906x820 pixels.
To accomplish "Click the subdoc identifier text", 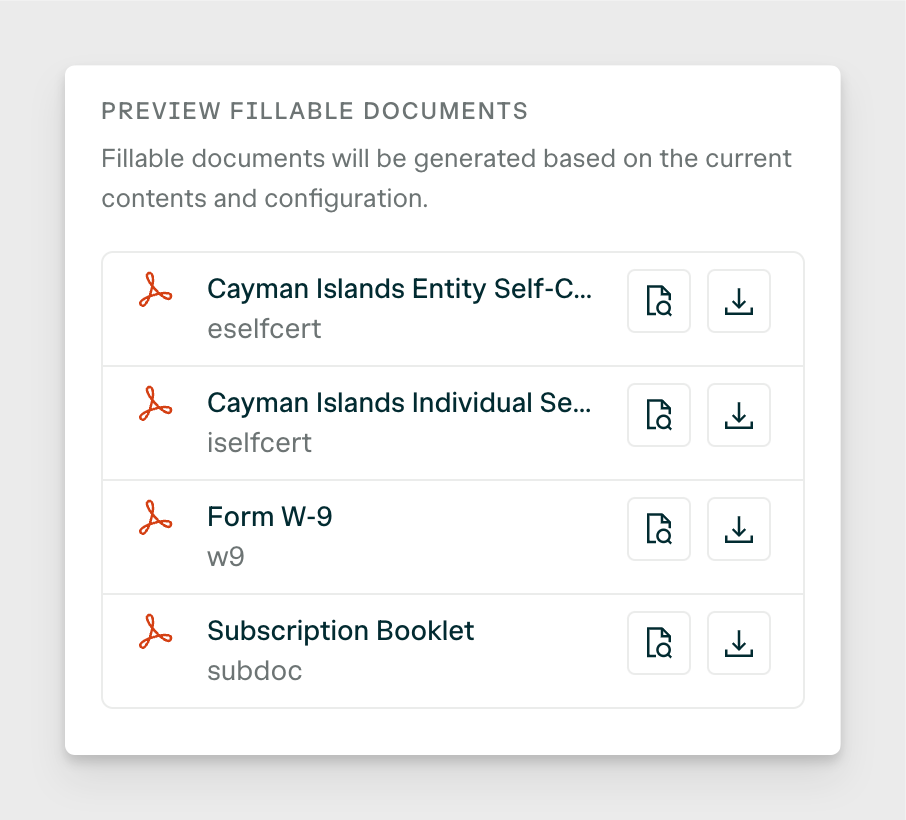I will click(x=255, y=671).
